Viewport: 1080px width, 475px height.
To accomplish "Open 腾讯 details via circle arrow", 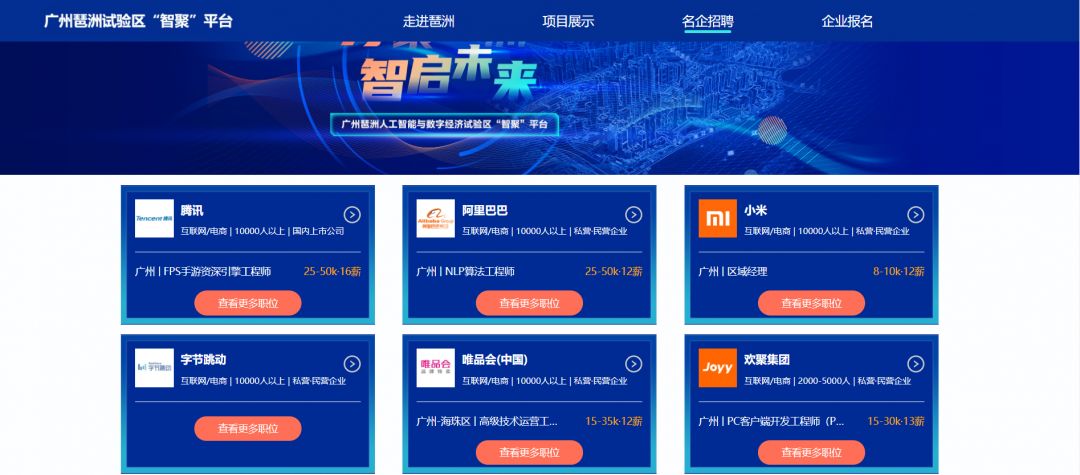I will (352, 215).
